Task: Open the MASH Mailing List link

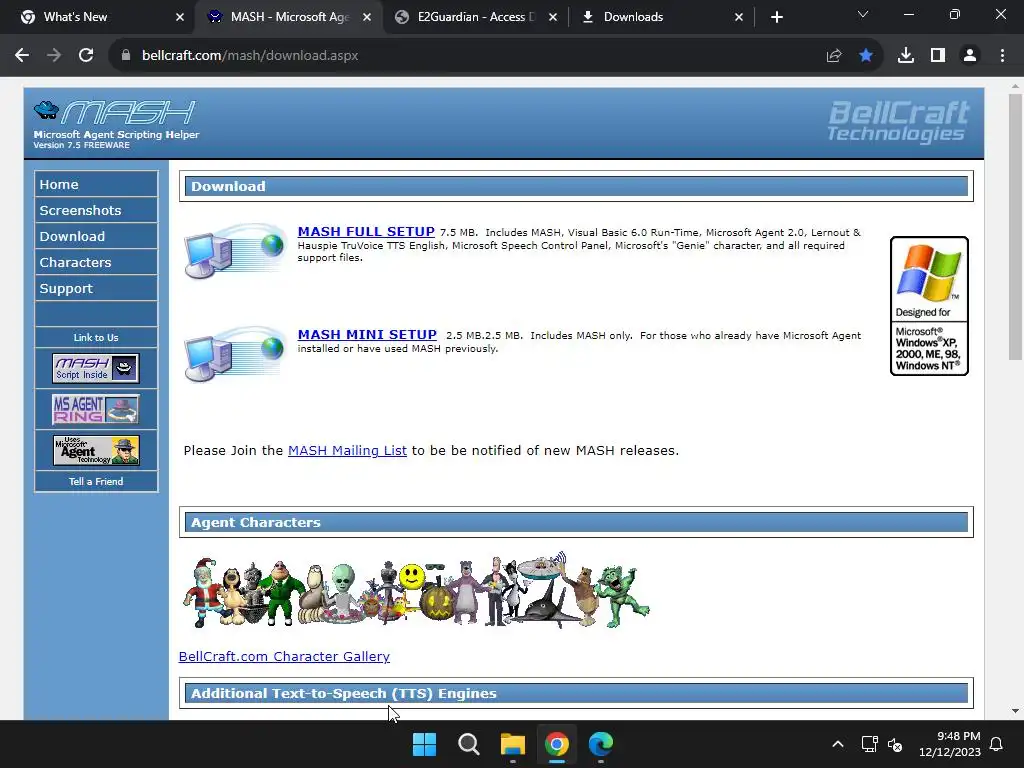Action: 347,450
